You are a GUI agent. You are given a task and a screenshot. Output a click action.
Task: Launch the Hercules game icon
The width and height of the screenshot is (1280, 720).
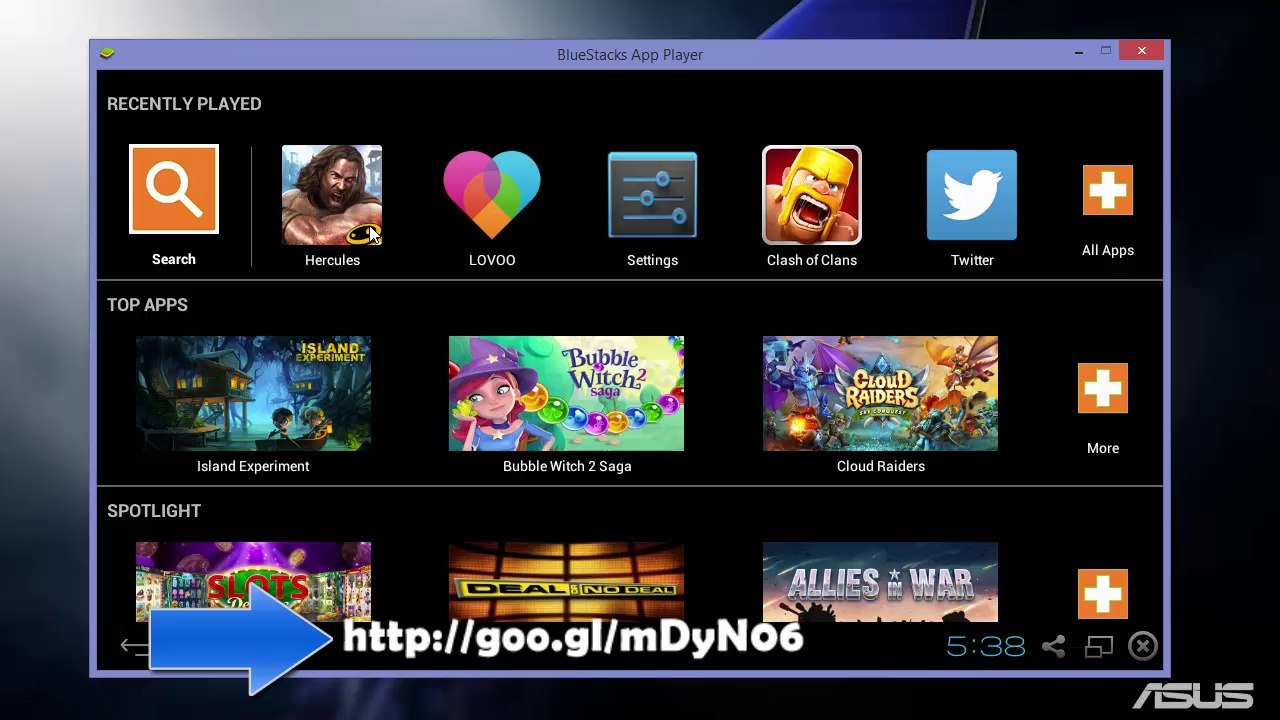[332, 195]
